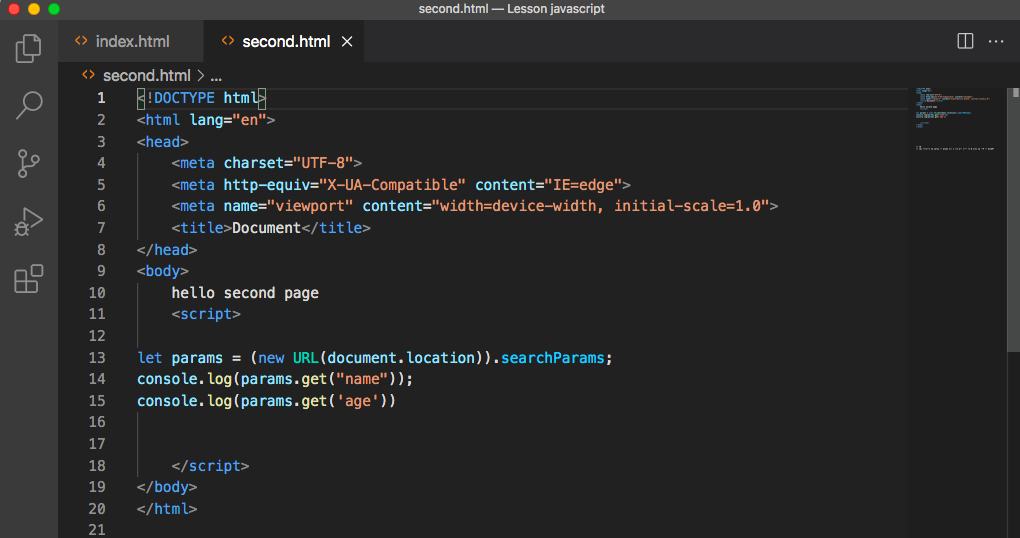Open the Explorer view in activity bar

pyautogui.click(x=29, y=48)
